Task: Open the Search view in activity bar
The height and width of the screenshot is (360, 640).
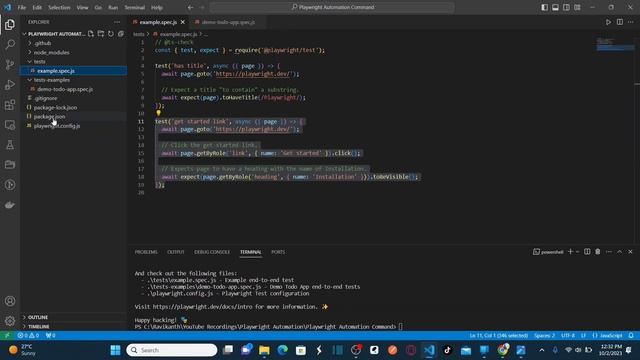Action: click(10, 44)
